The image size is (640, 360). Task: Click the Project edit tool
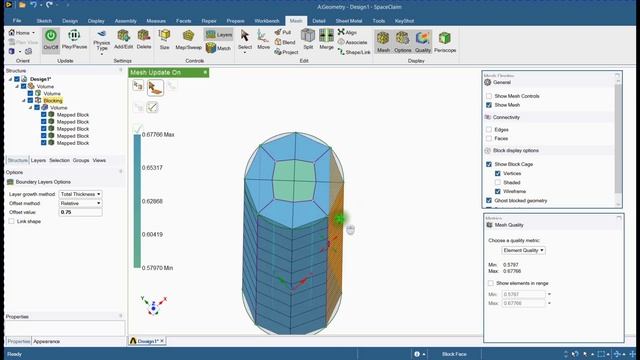click(287, 52)
